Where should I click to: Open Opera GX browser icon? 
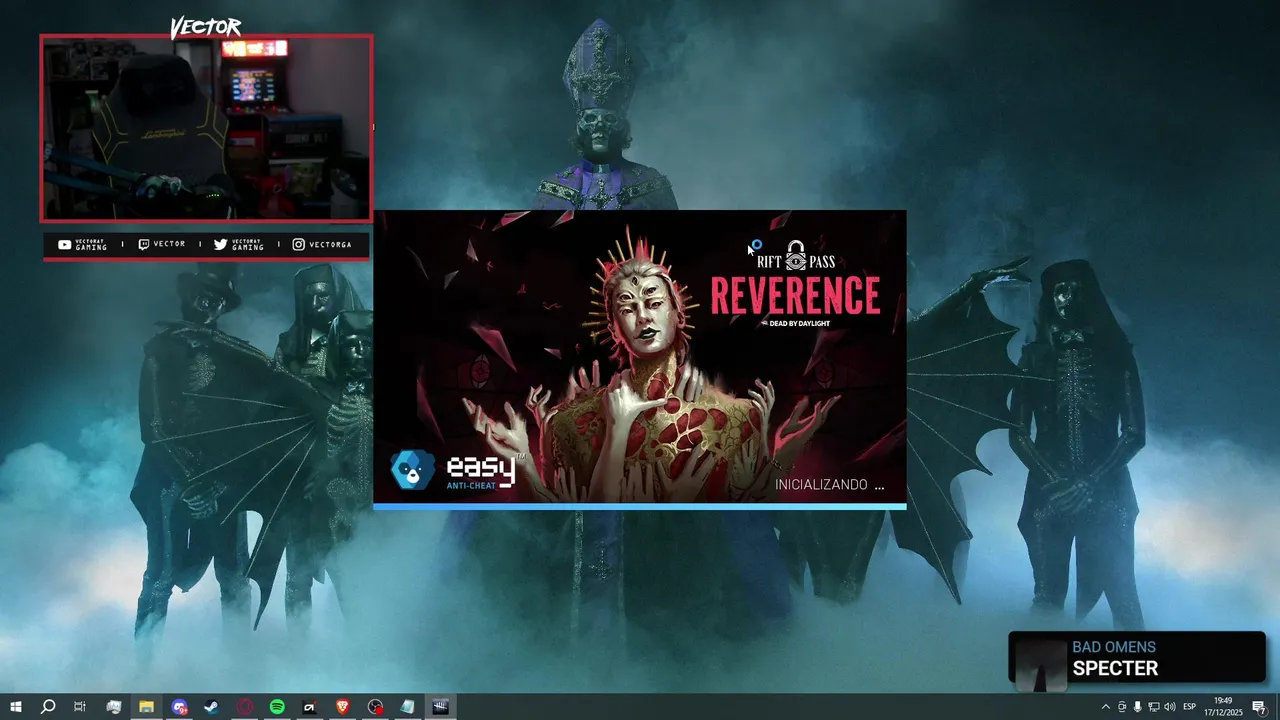(x=245, y=707)
